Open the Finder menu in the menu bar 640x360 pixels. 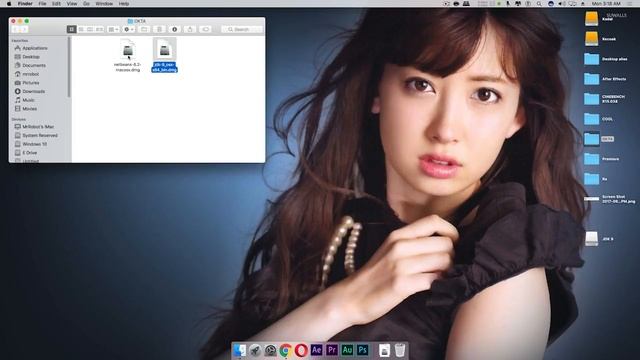pyautogui.click(x=25, y=3)
